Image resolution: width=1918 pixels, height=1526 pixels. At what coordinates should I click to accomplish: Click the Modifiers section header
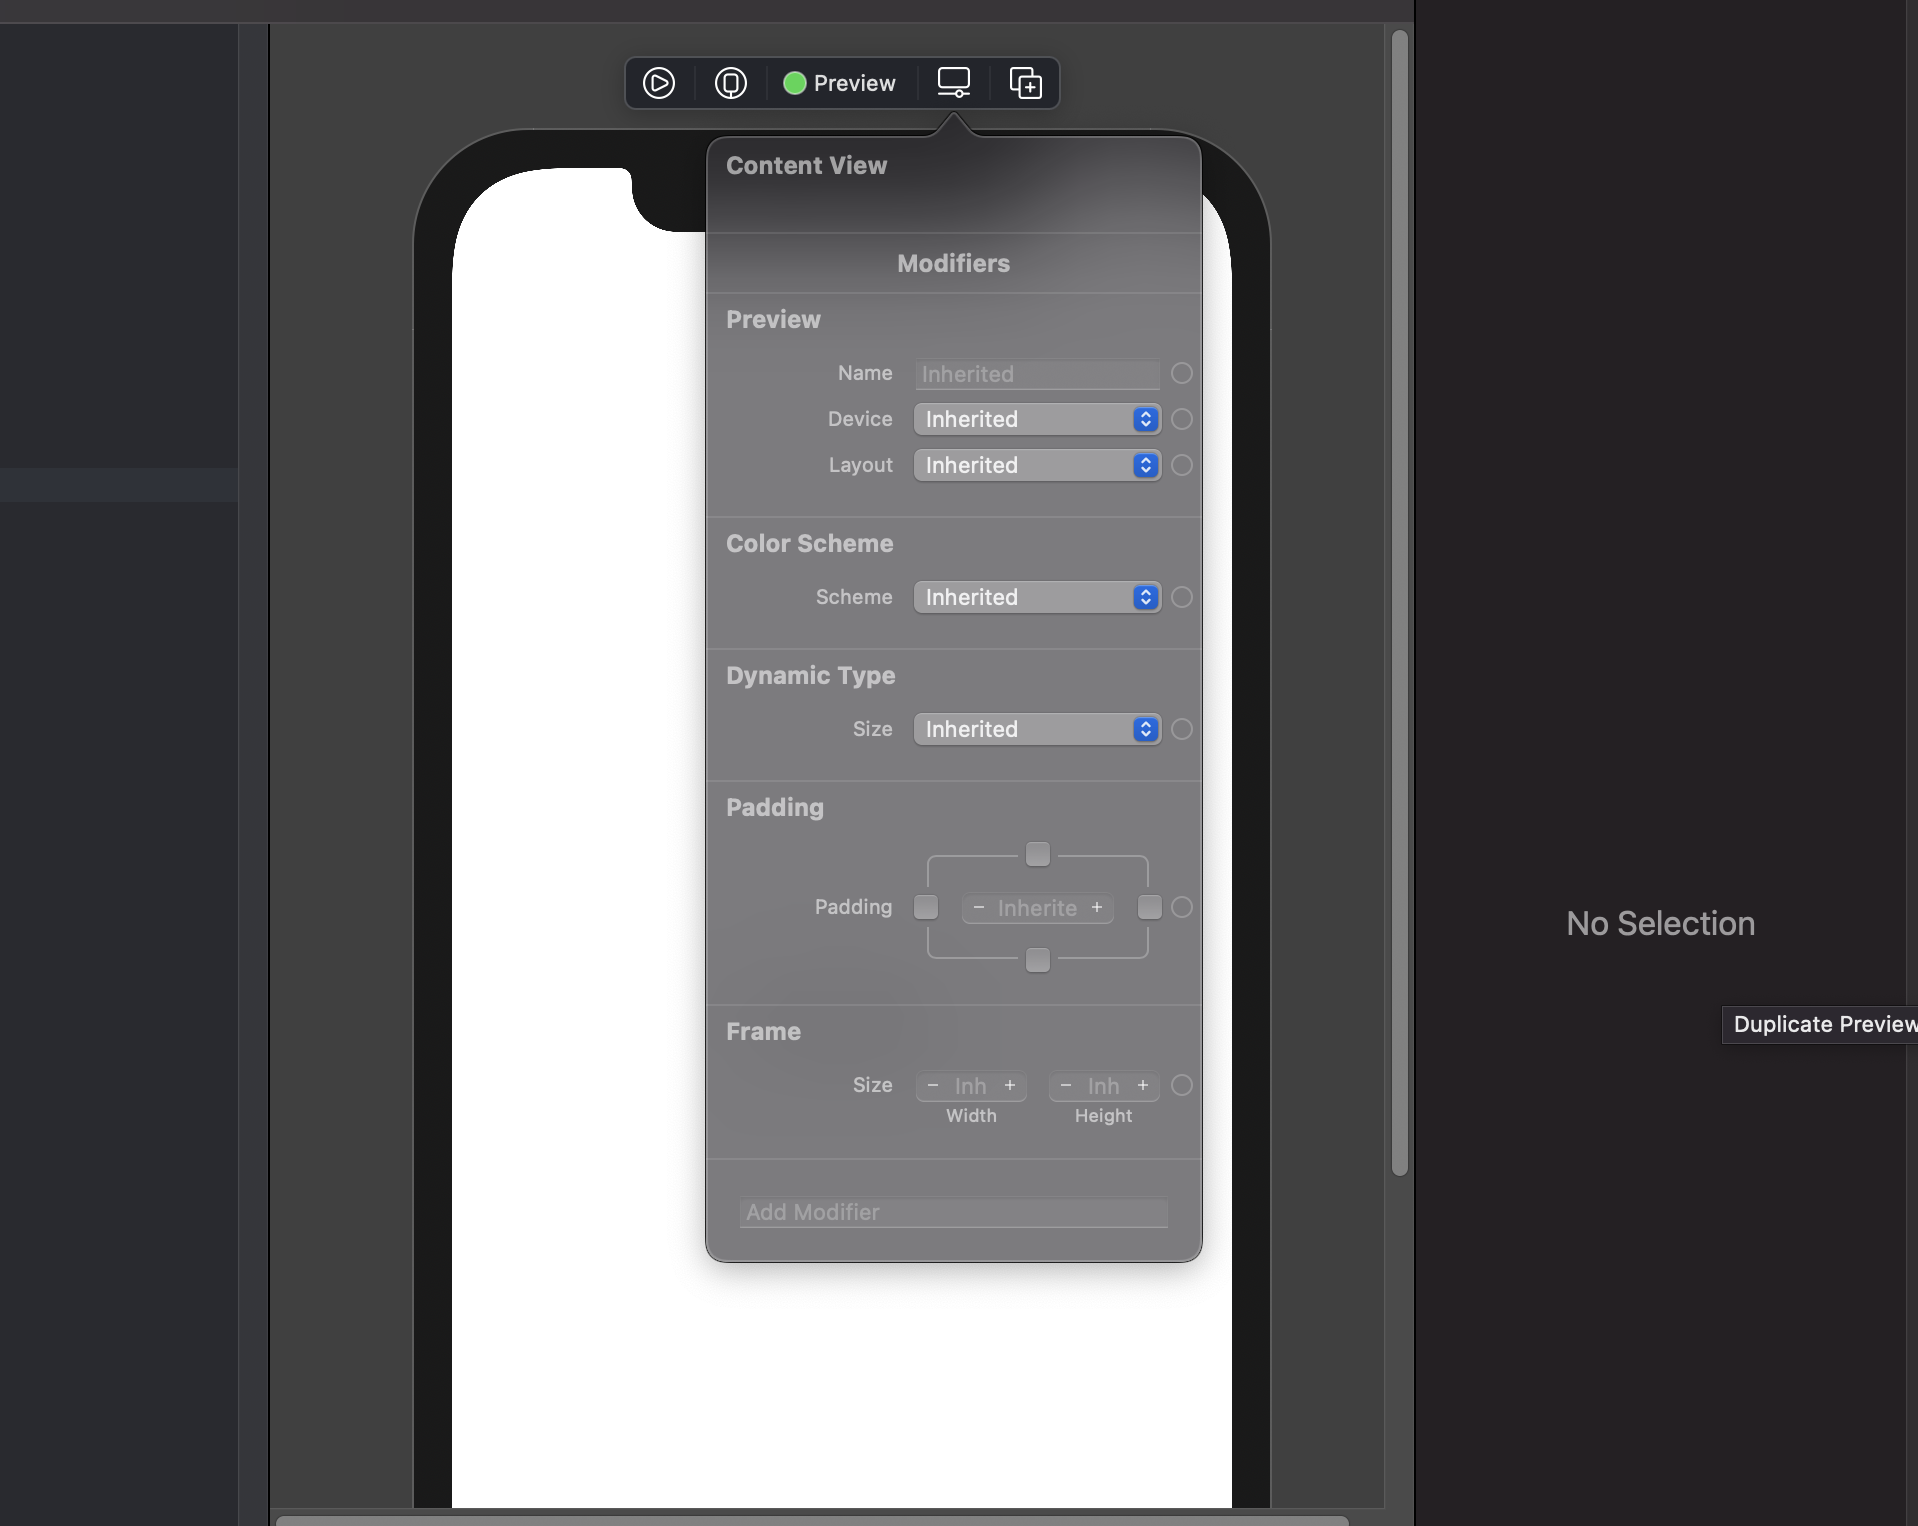click(954, 263)
